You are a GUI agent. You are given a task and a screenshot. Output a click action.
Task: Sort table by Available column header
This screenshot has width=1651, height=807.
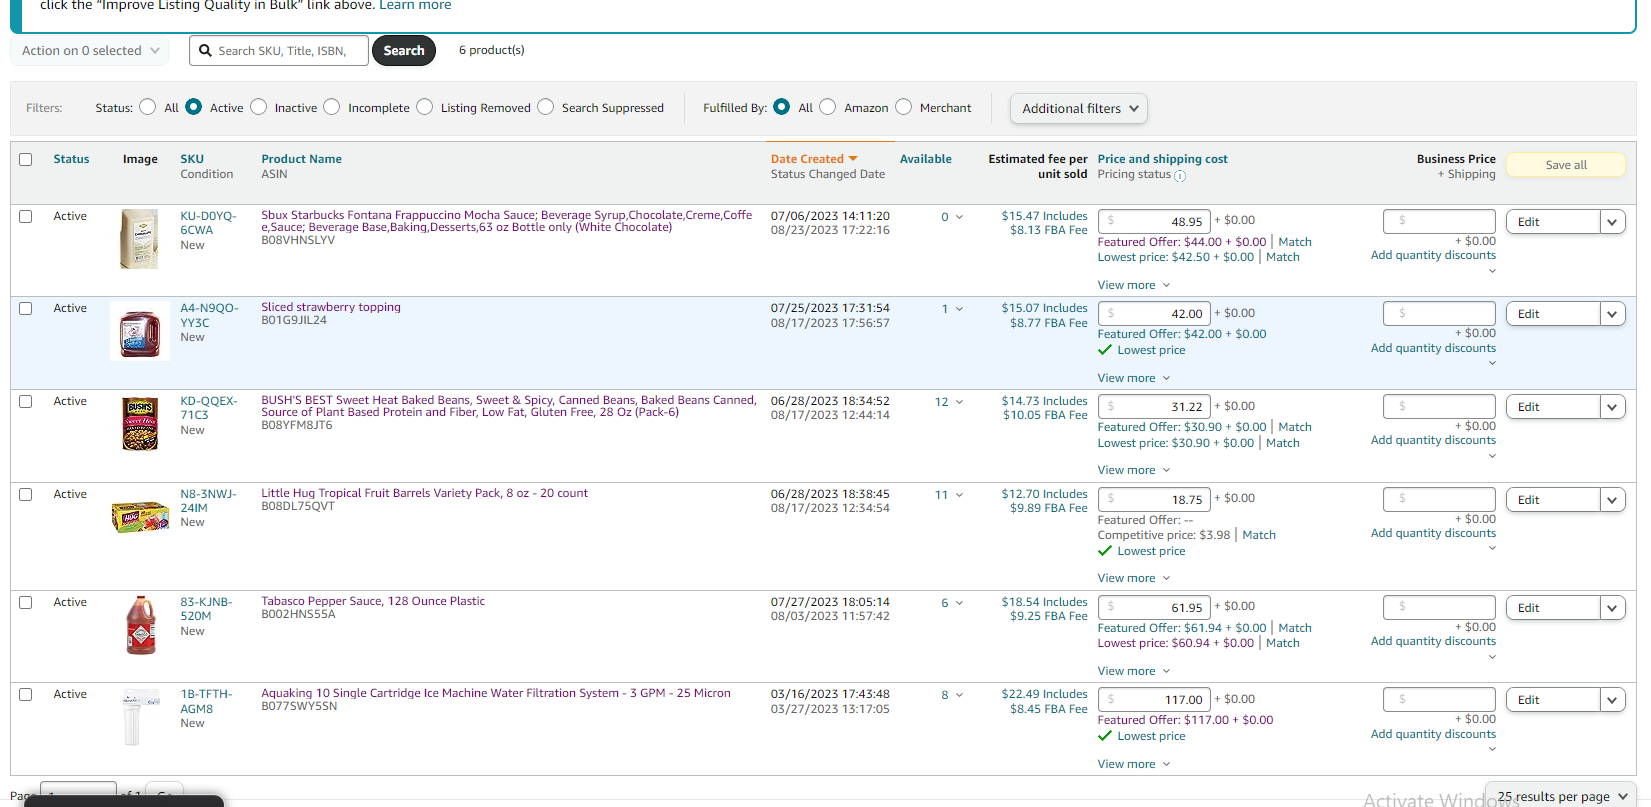point(926,159)
